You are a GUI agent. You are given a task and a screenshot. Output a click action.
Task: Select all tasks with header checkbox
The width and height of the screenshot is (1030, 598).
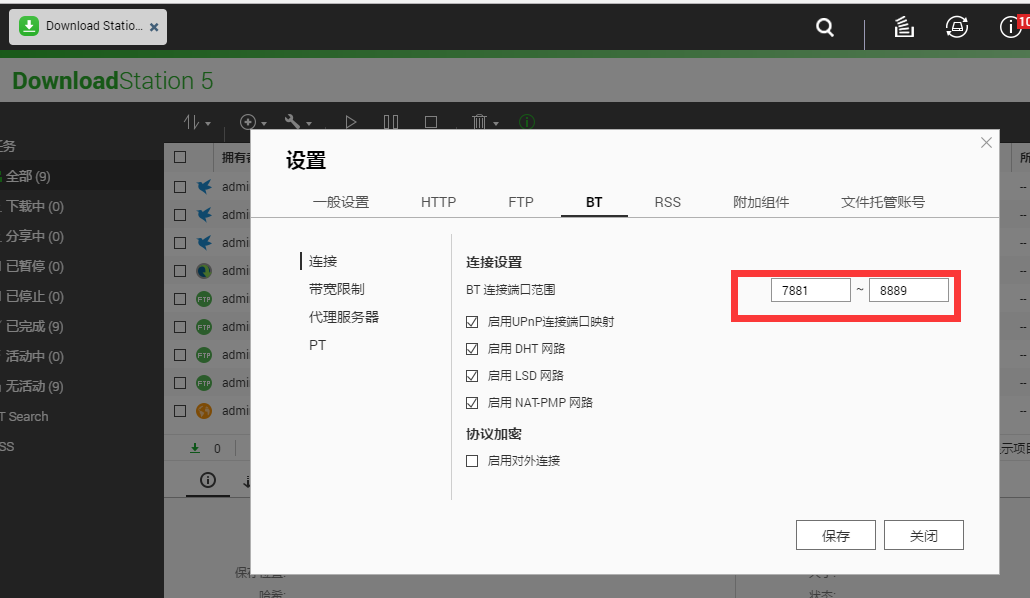tap(180, 157)
